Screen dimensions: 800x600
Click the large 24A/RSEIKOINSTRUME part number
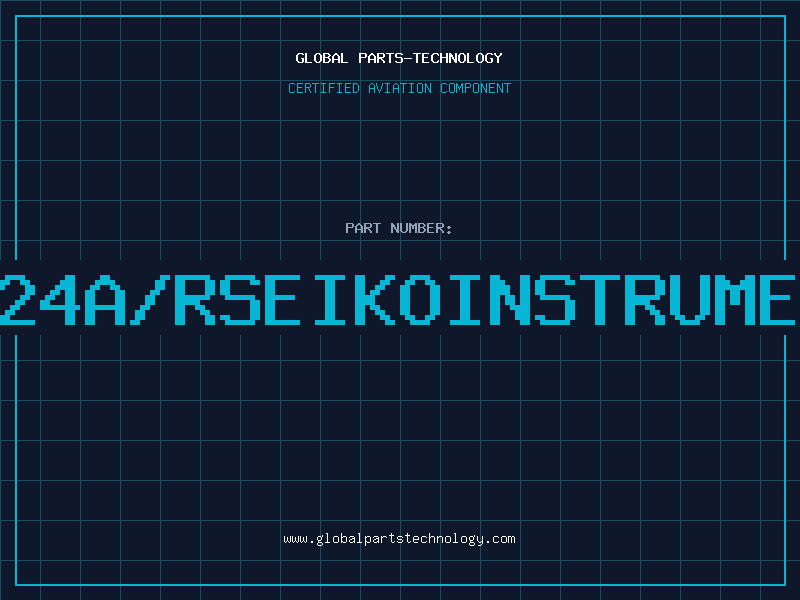point(399,299)
